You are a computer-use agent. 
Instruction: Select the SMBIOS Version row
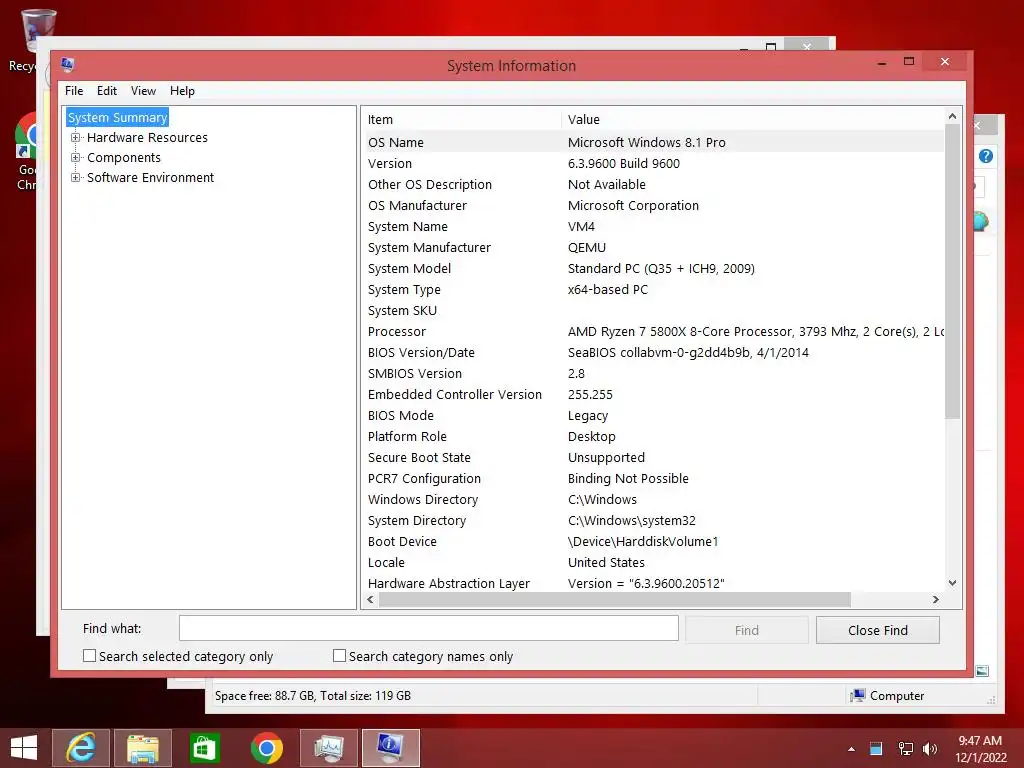click(x=653, y=374)
